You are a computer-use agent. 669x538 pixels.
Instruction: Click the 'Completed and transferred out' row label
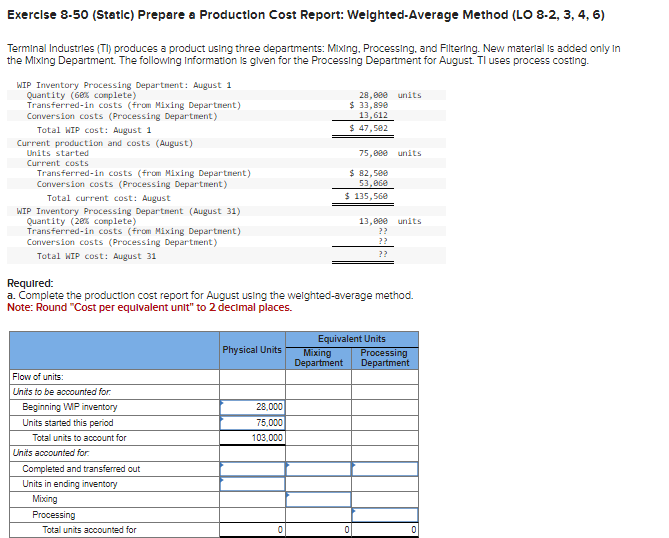(81, 469)
